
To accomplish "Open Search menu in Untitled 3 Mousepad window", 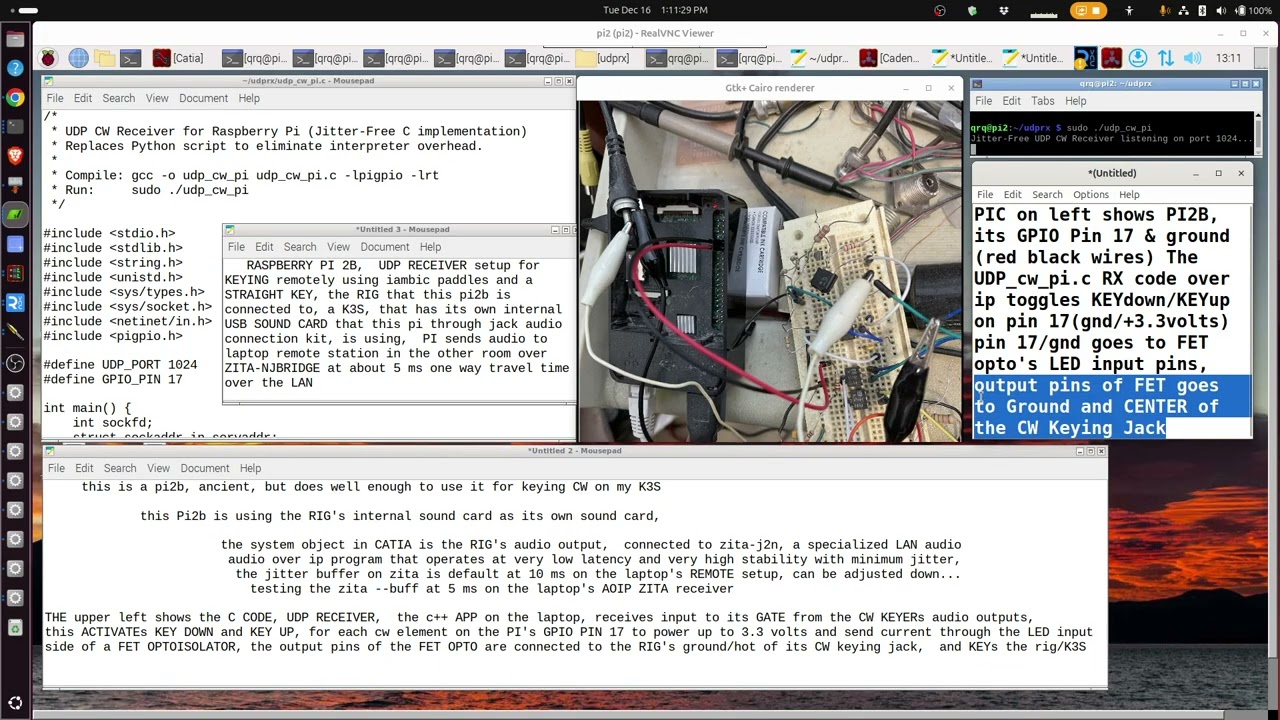I will [x=299, y=247].
